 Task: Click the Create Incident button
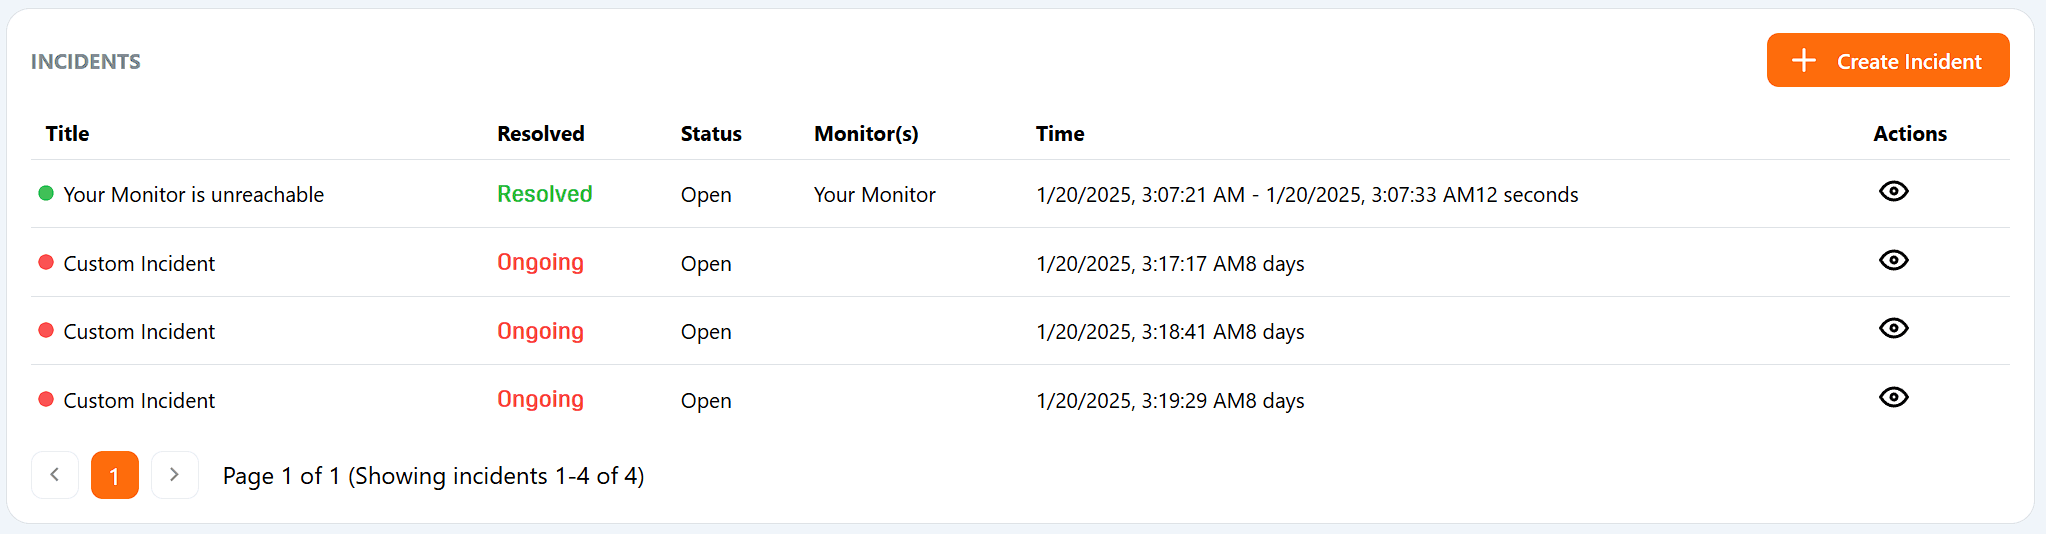[1887, 60]
